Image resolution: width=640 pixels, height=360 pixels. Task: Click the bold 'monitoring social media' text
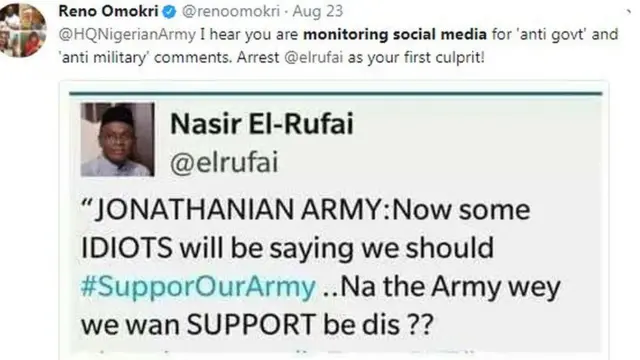click(x=395, y=34)
